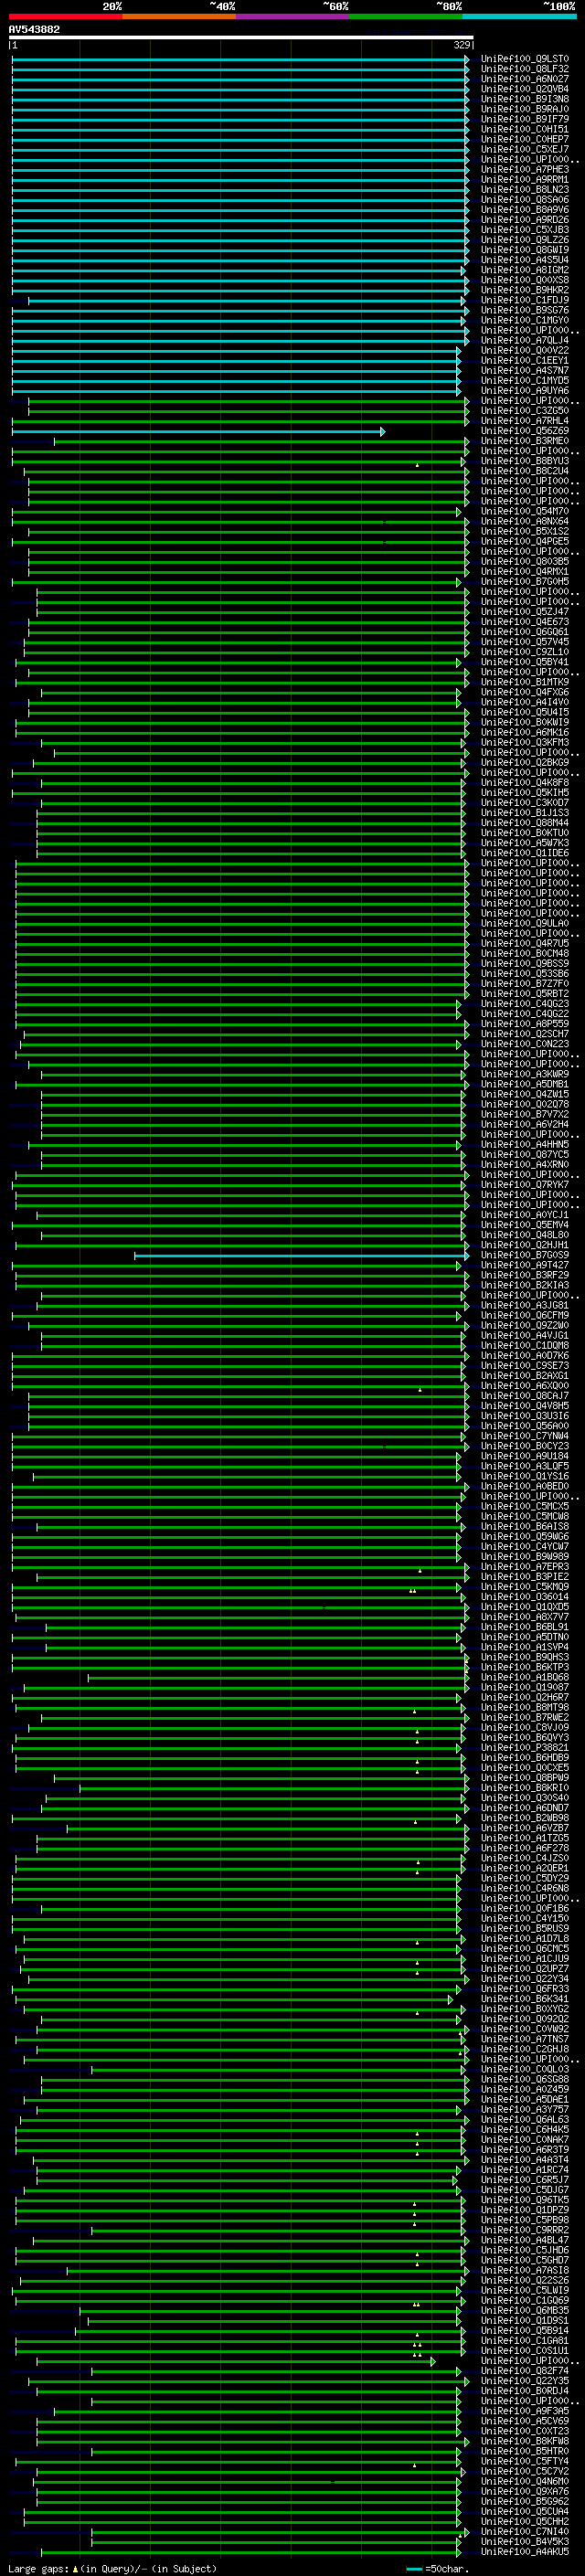Select hit label UniRef100_C4QG23

point(525,1004)
